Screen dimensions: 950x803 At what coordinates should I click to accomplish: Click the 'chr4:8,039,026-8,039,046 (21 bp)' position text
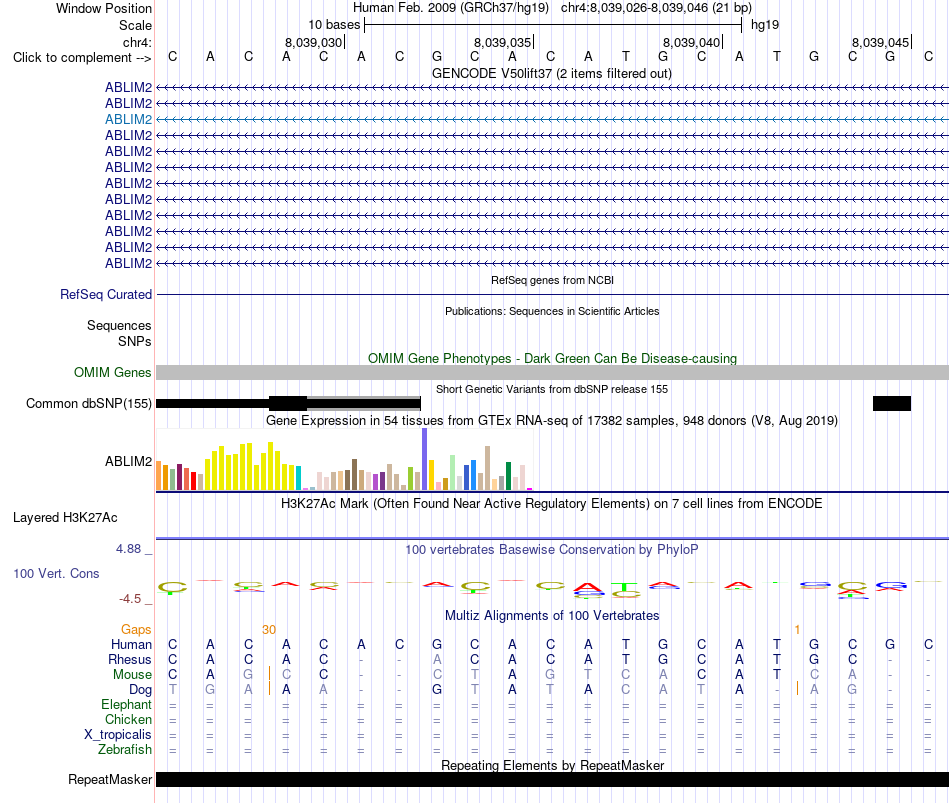656,8
